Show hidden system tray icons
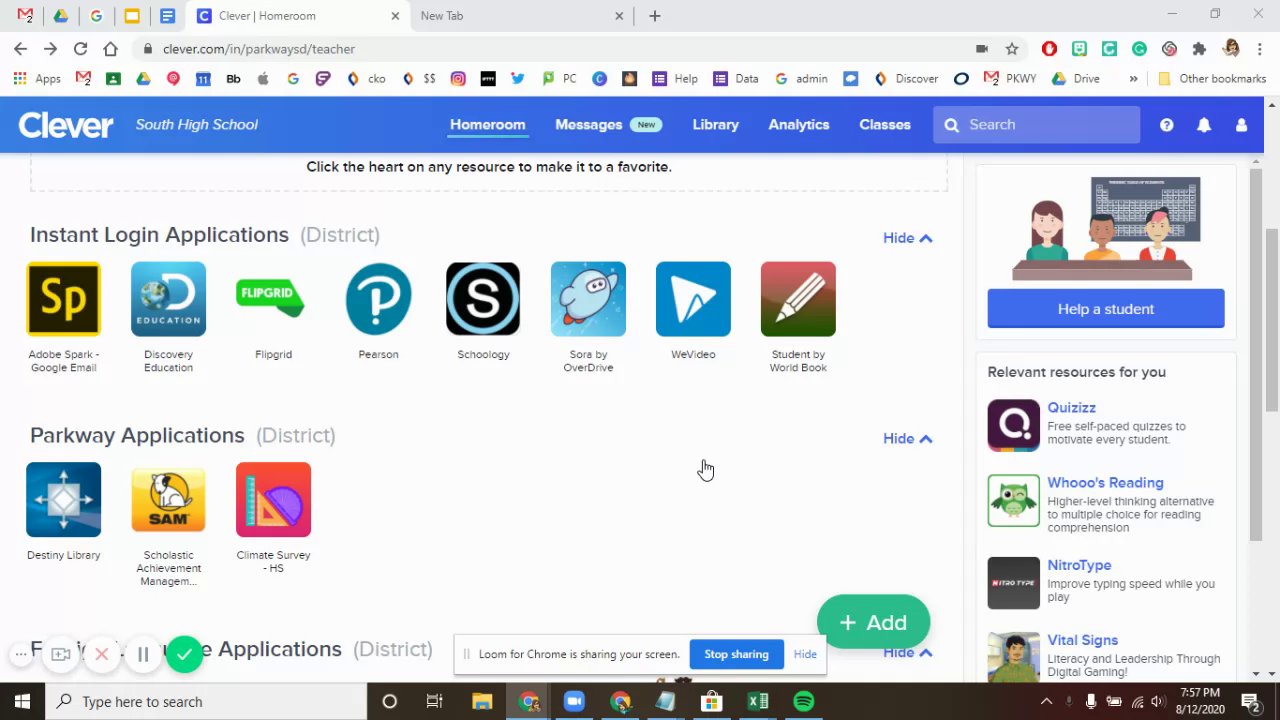The width and height of the screenshot is (1280, 720). (x=1047, y=701)
